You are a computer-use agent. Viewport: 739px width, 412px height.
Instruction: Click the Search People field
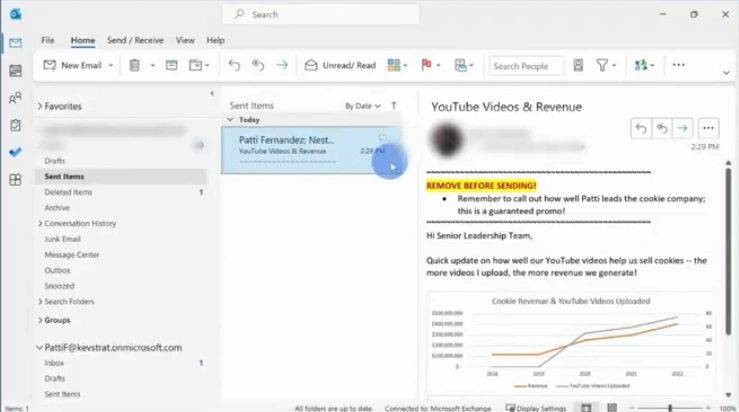526,66
